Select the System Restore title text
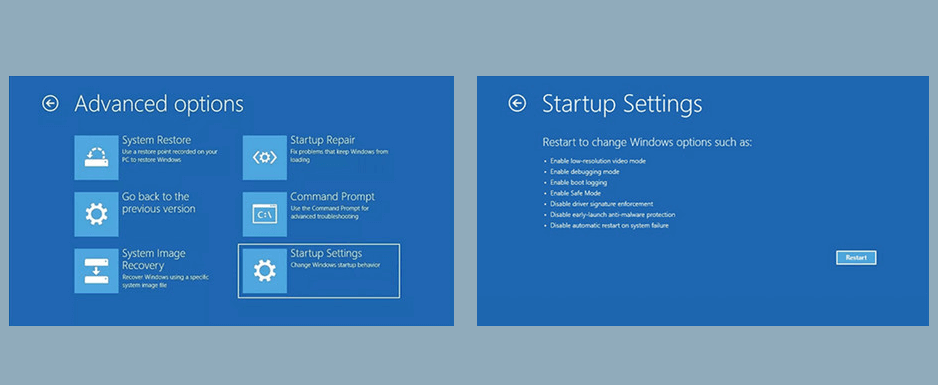938x385 pixels. point(157,140)
